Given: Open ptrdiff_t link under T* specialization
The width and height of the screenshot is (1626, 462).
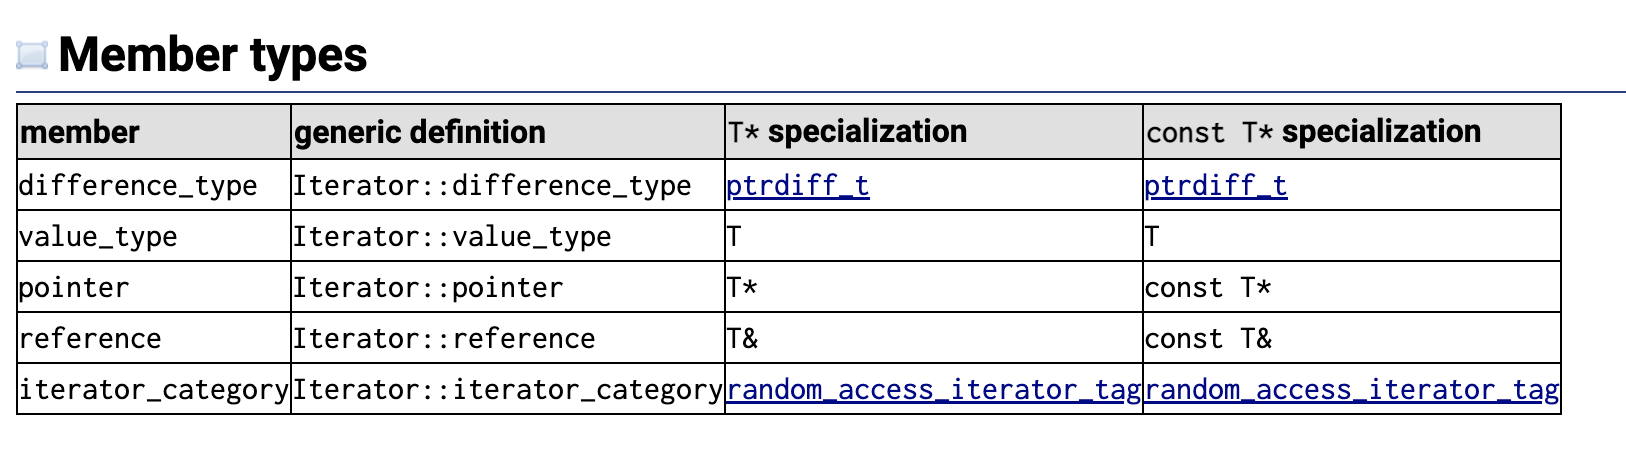Looking at the screenshot, I should [x=798, y=186].
